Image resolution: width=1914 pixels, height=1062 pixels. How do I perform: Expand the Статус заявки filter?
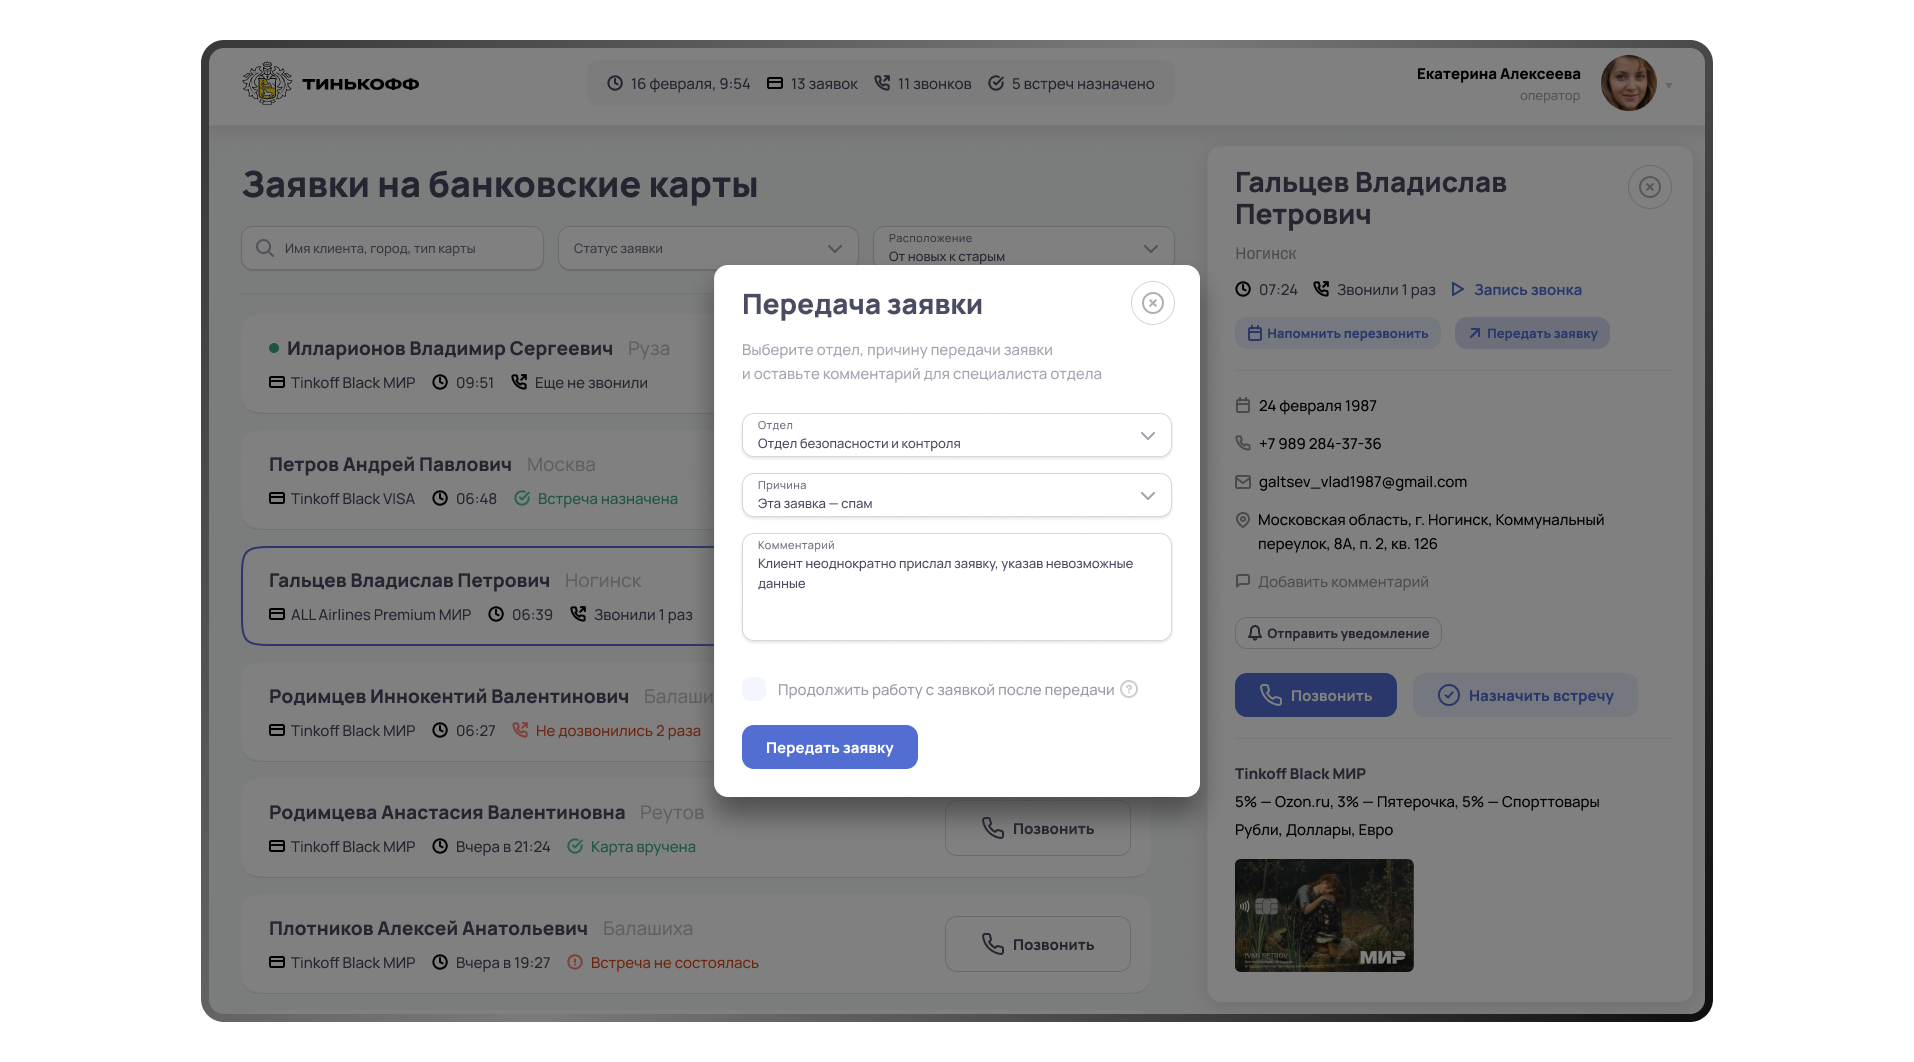pos(708,248)
